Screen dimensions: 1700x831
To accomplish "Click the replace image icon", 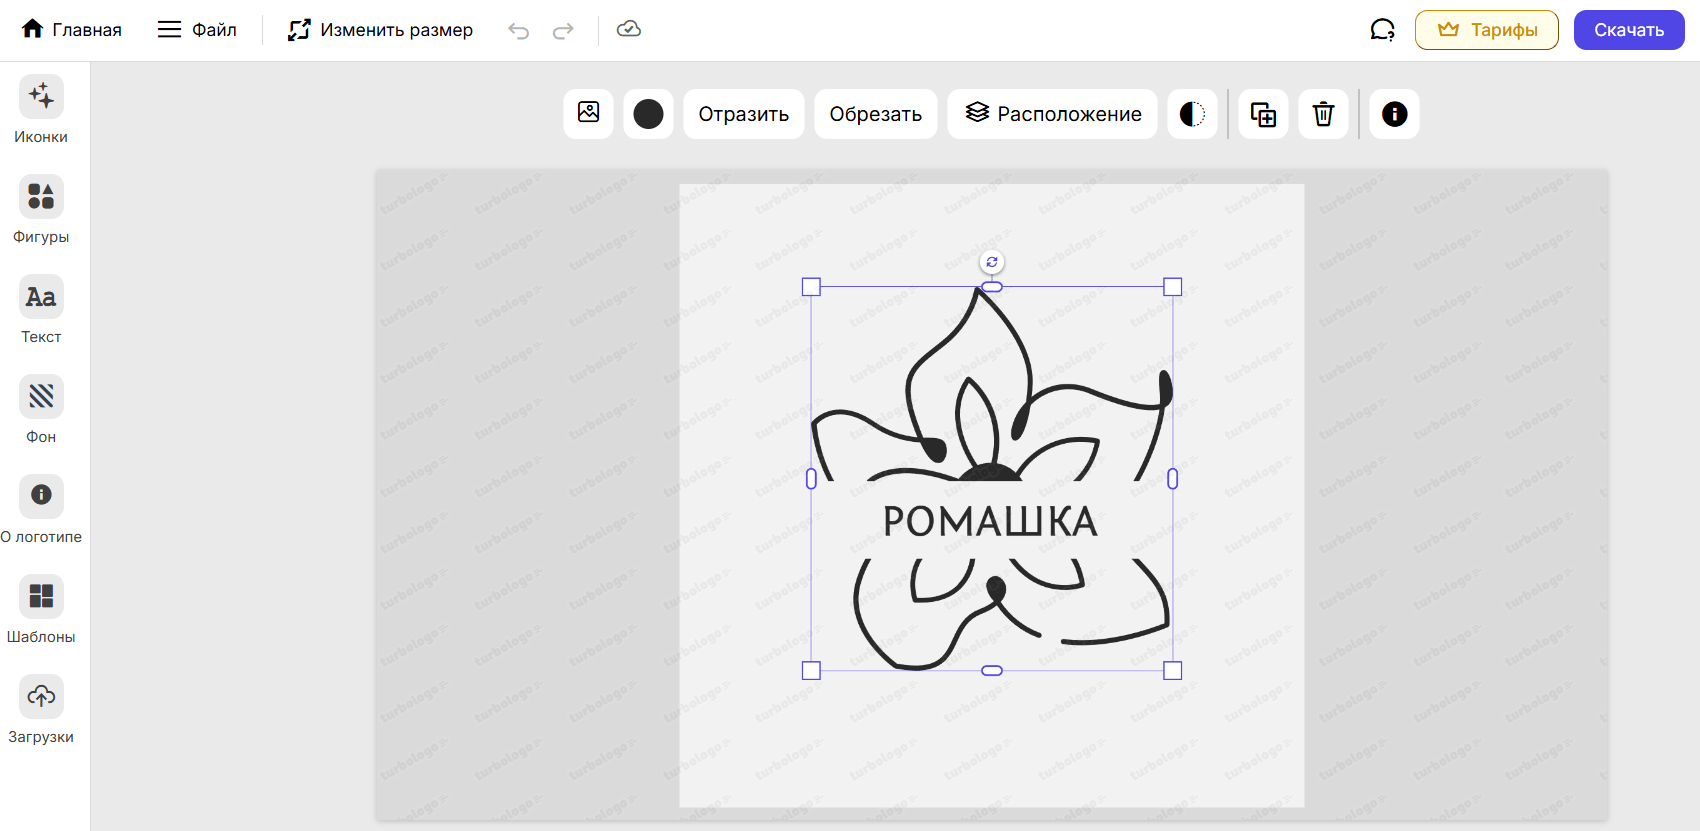I will coord(588,113).
